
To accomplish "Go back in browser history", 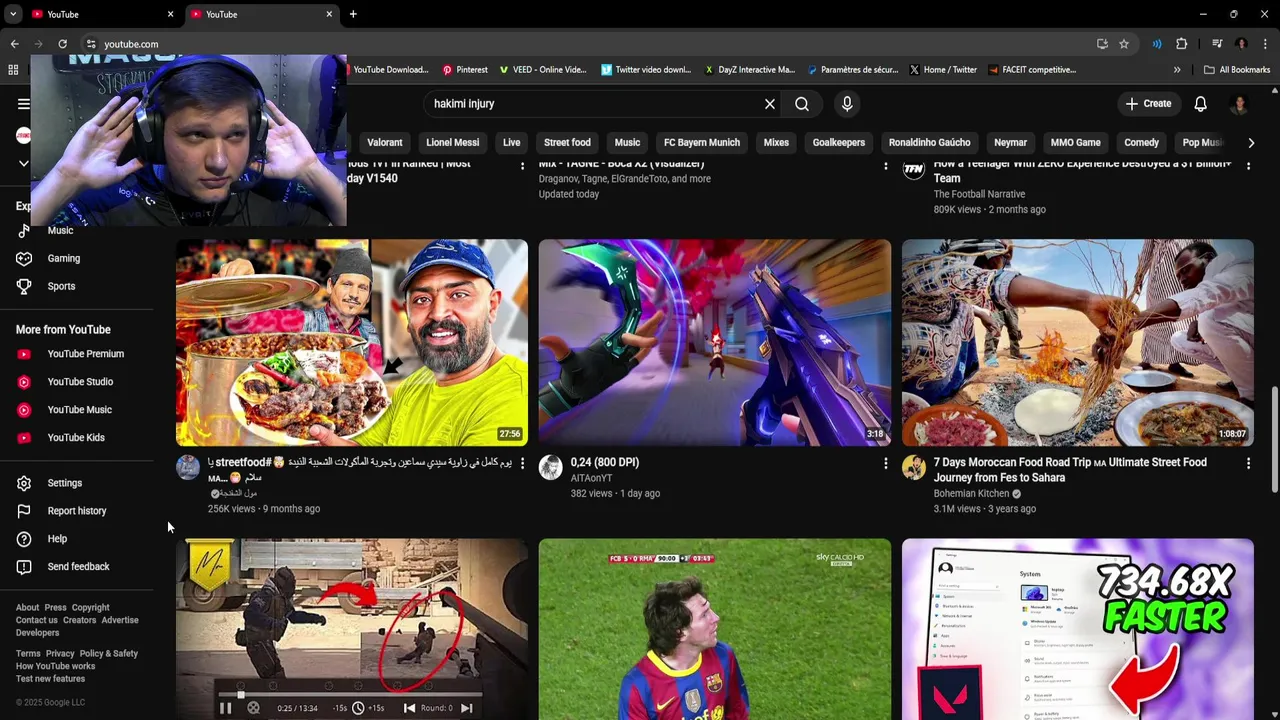I will [x=14, y=44].
